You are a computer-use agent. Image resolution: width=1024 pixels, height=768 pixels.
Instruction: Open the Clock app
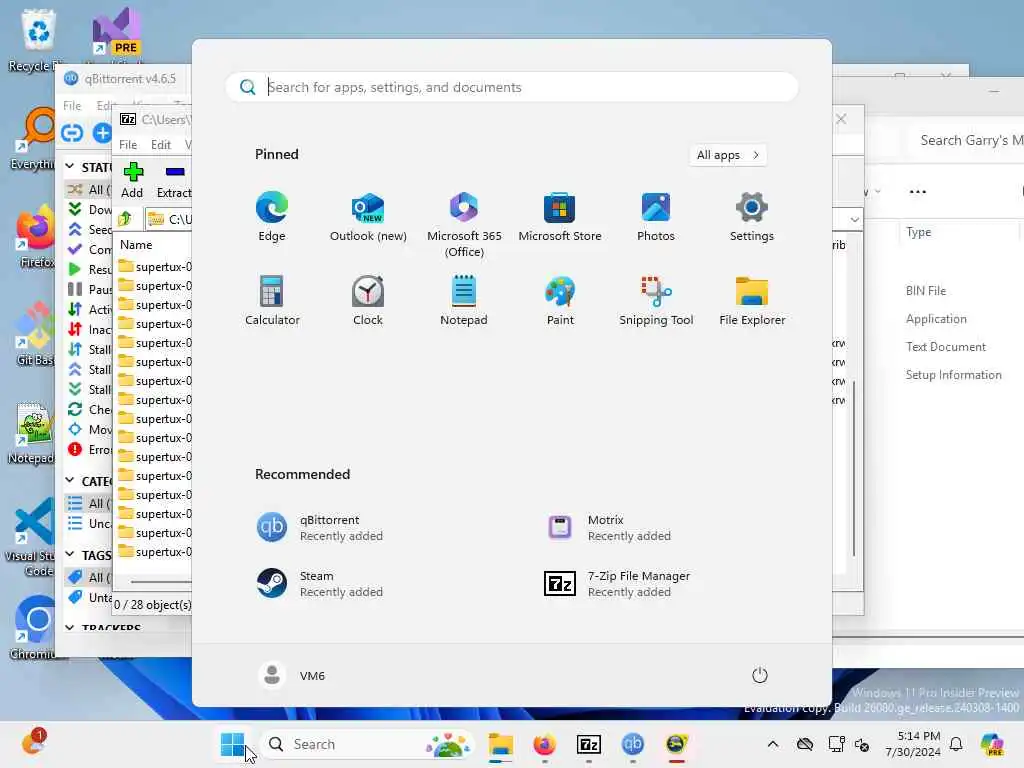pyautogui.click(x=368, y=300)
